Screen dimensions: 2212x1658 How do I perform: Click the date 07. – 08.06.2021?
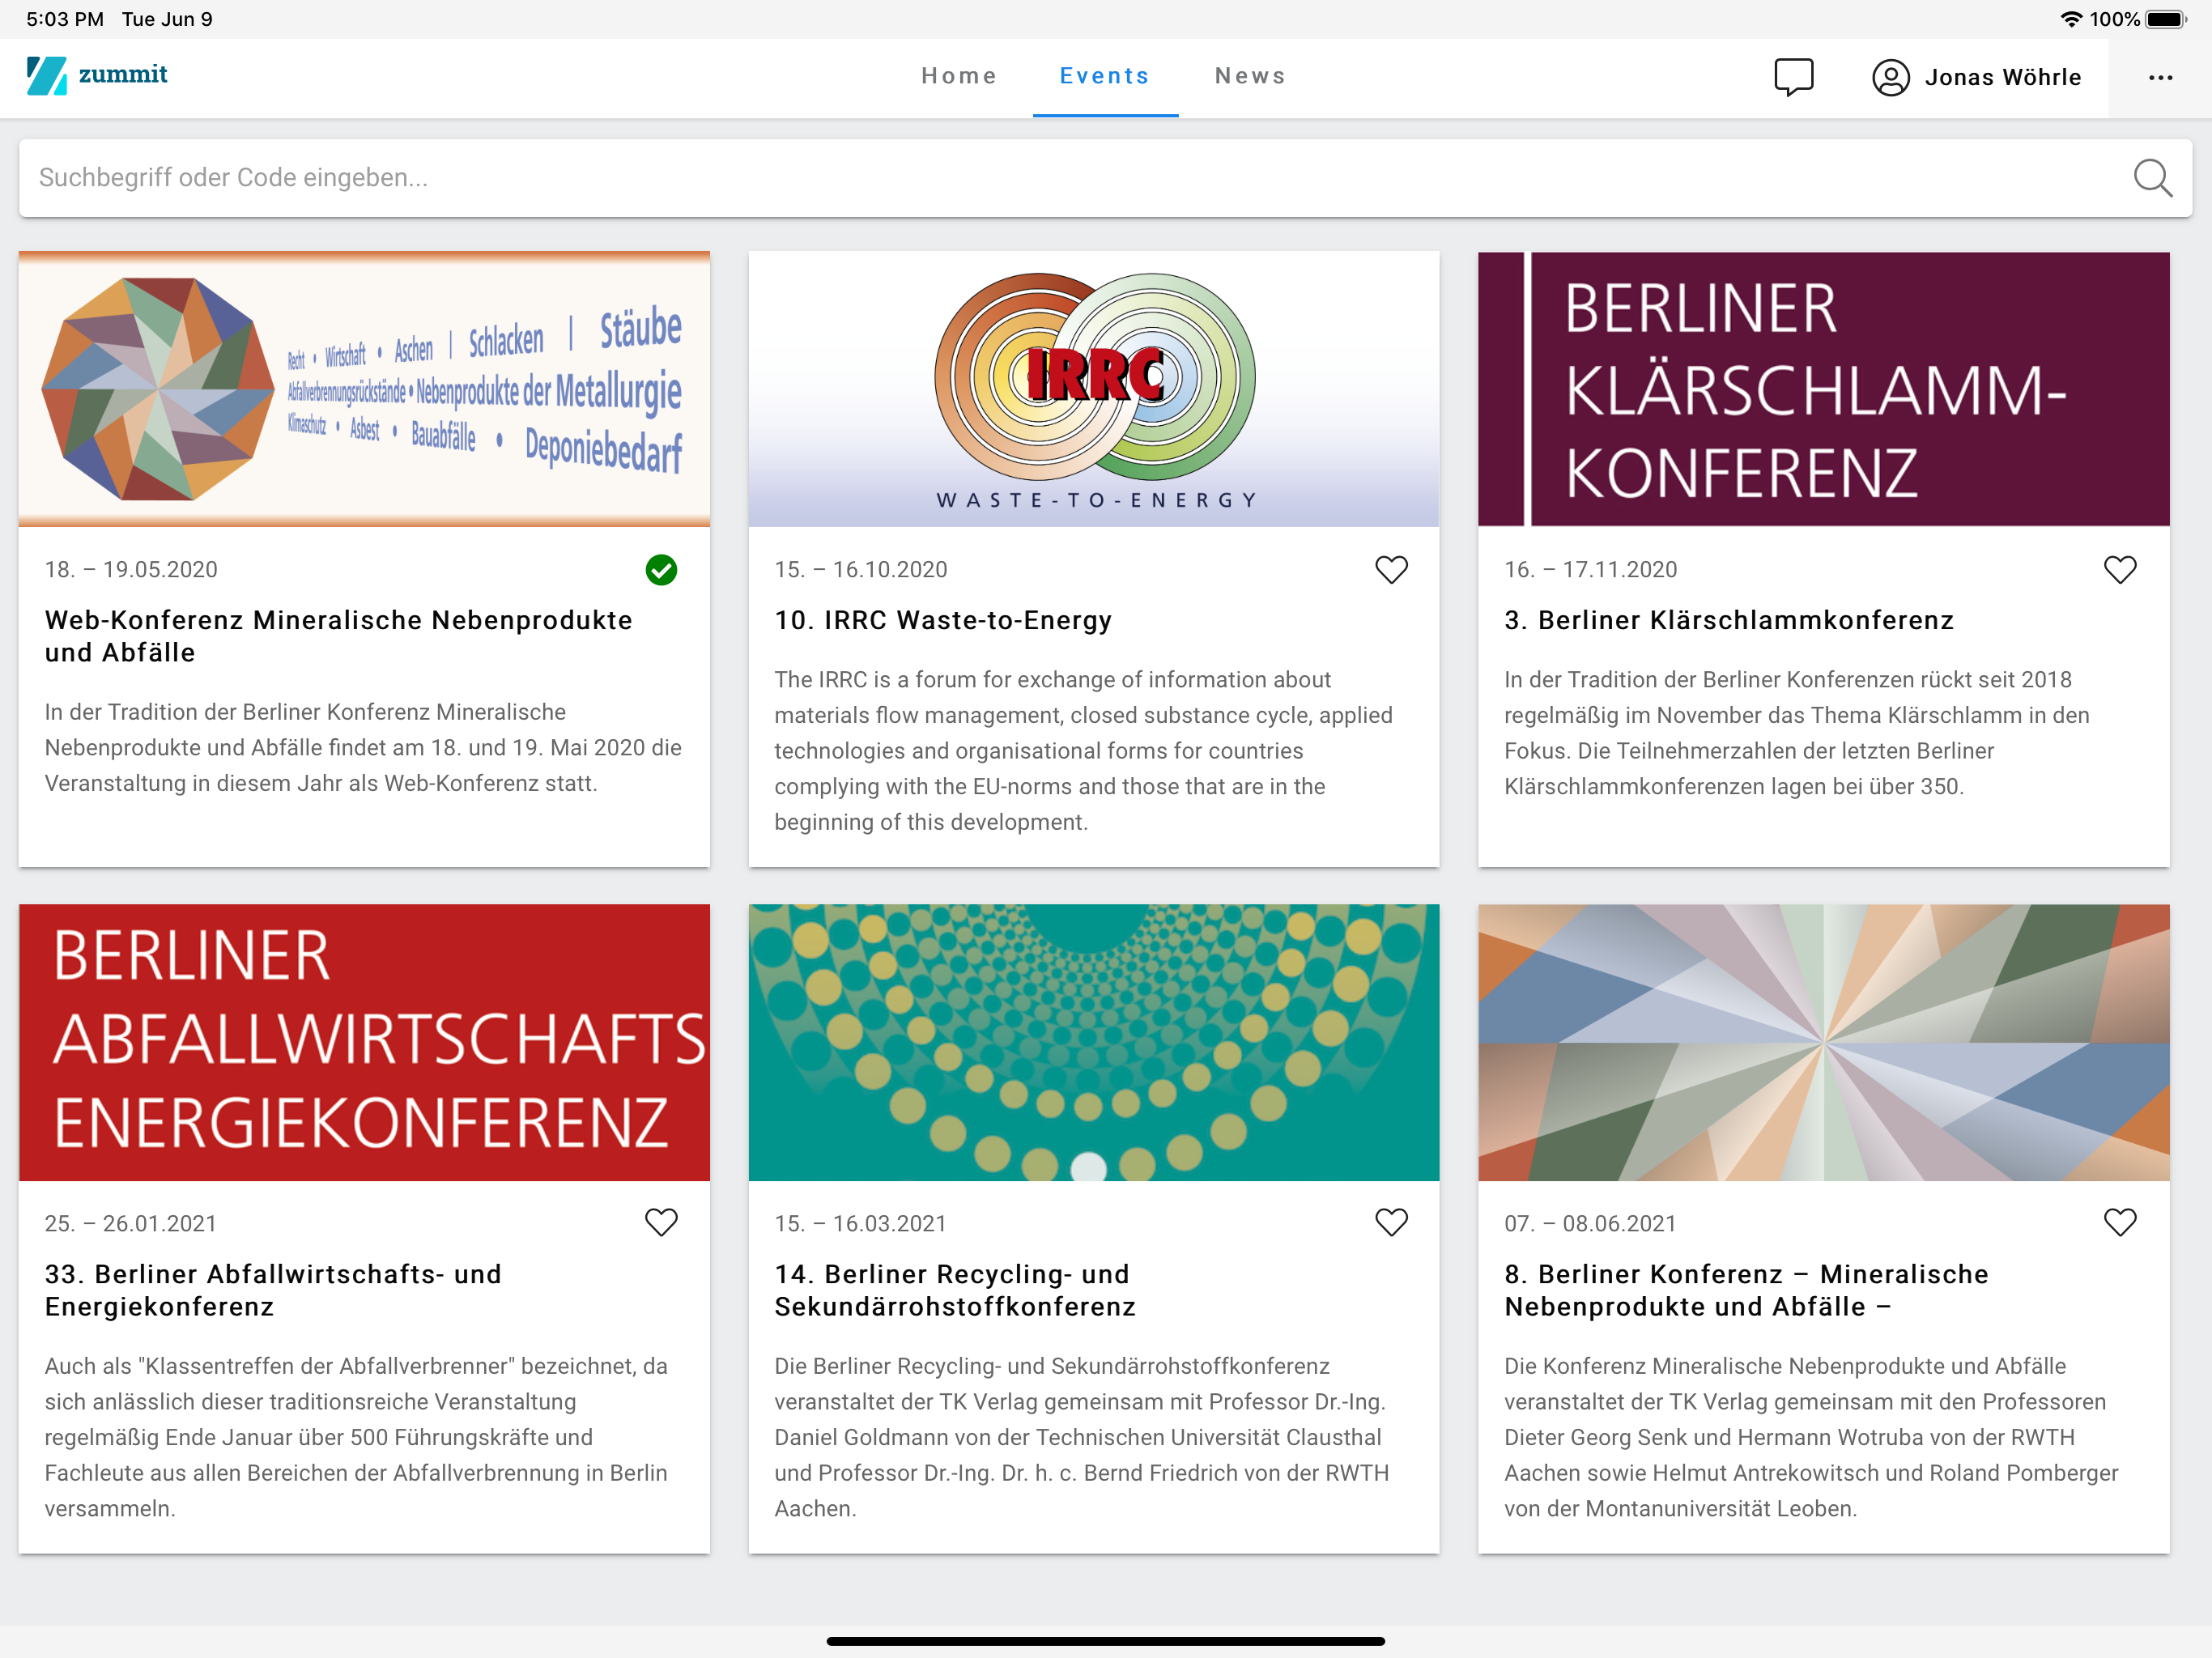1590,1223
